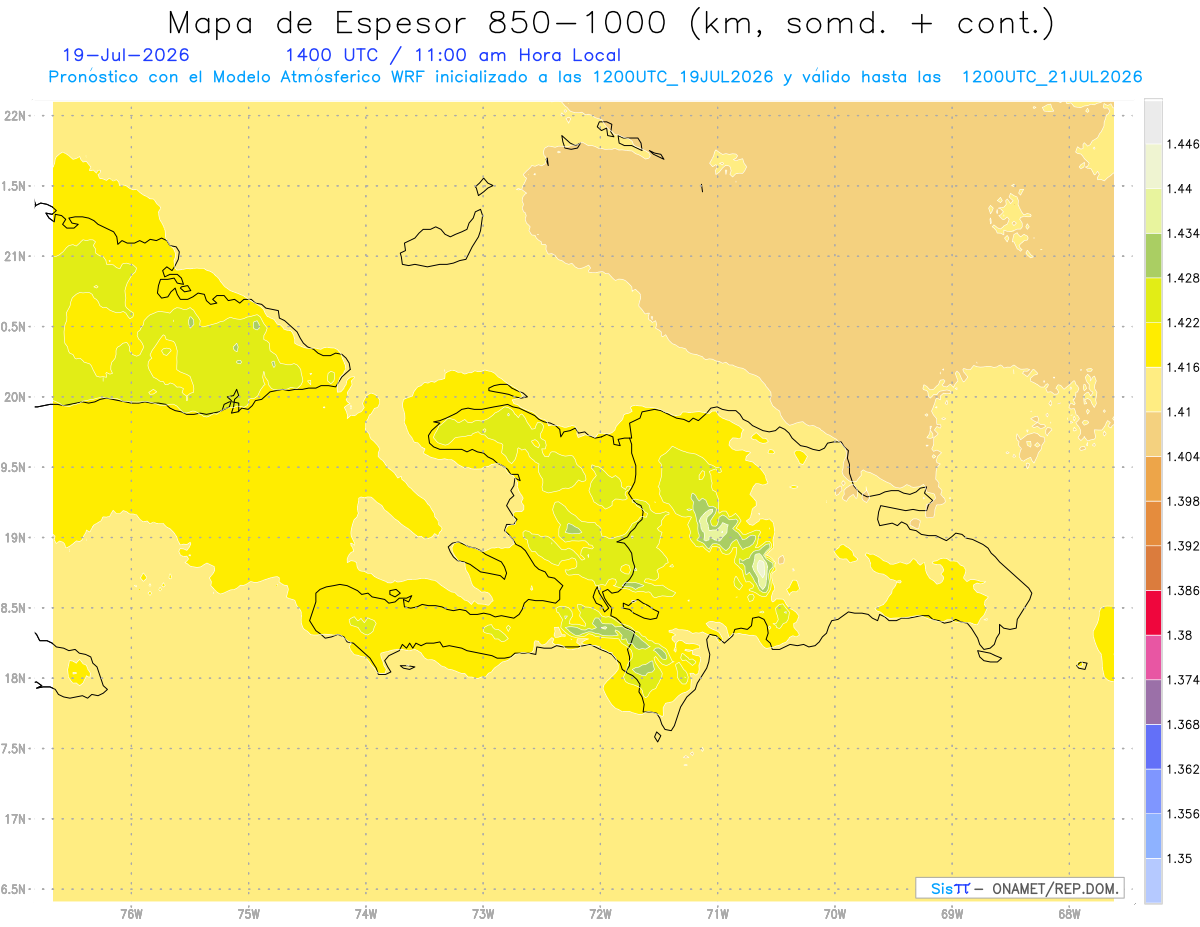Select the '1.356' legend value
The width and height of the screenshot is (1200, 927).
pos(1183,814)
